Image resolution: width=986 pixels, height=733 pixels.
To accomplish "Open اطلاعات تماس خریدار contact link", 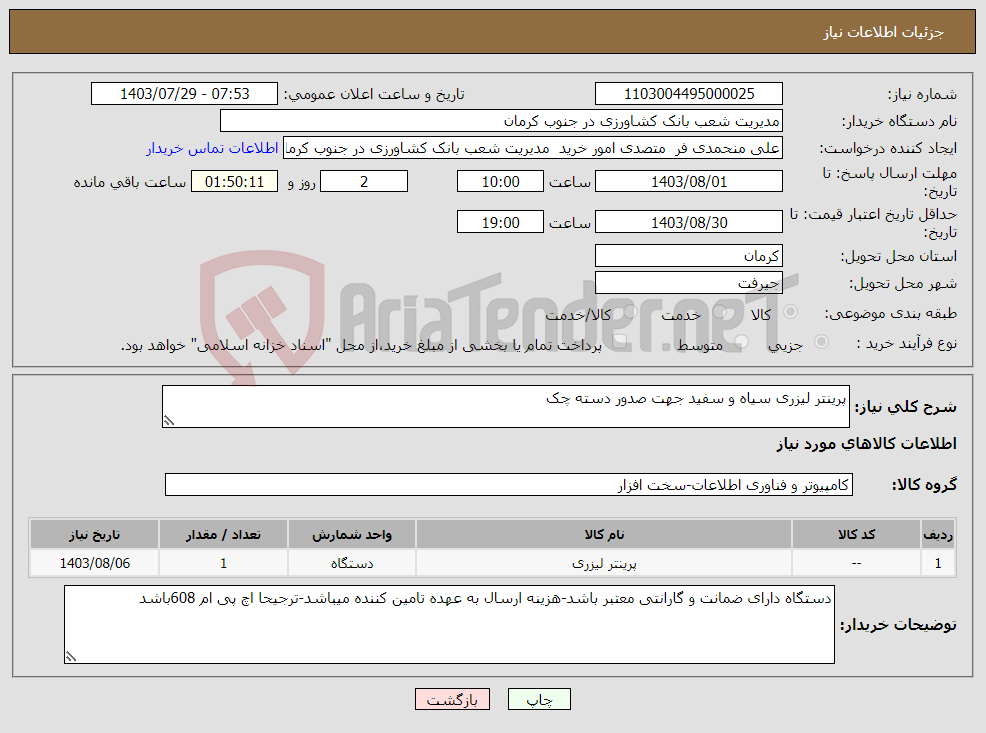I will (212, 148).
